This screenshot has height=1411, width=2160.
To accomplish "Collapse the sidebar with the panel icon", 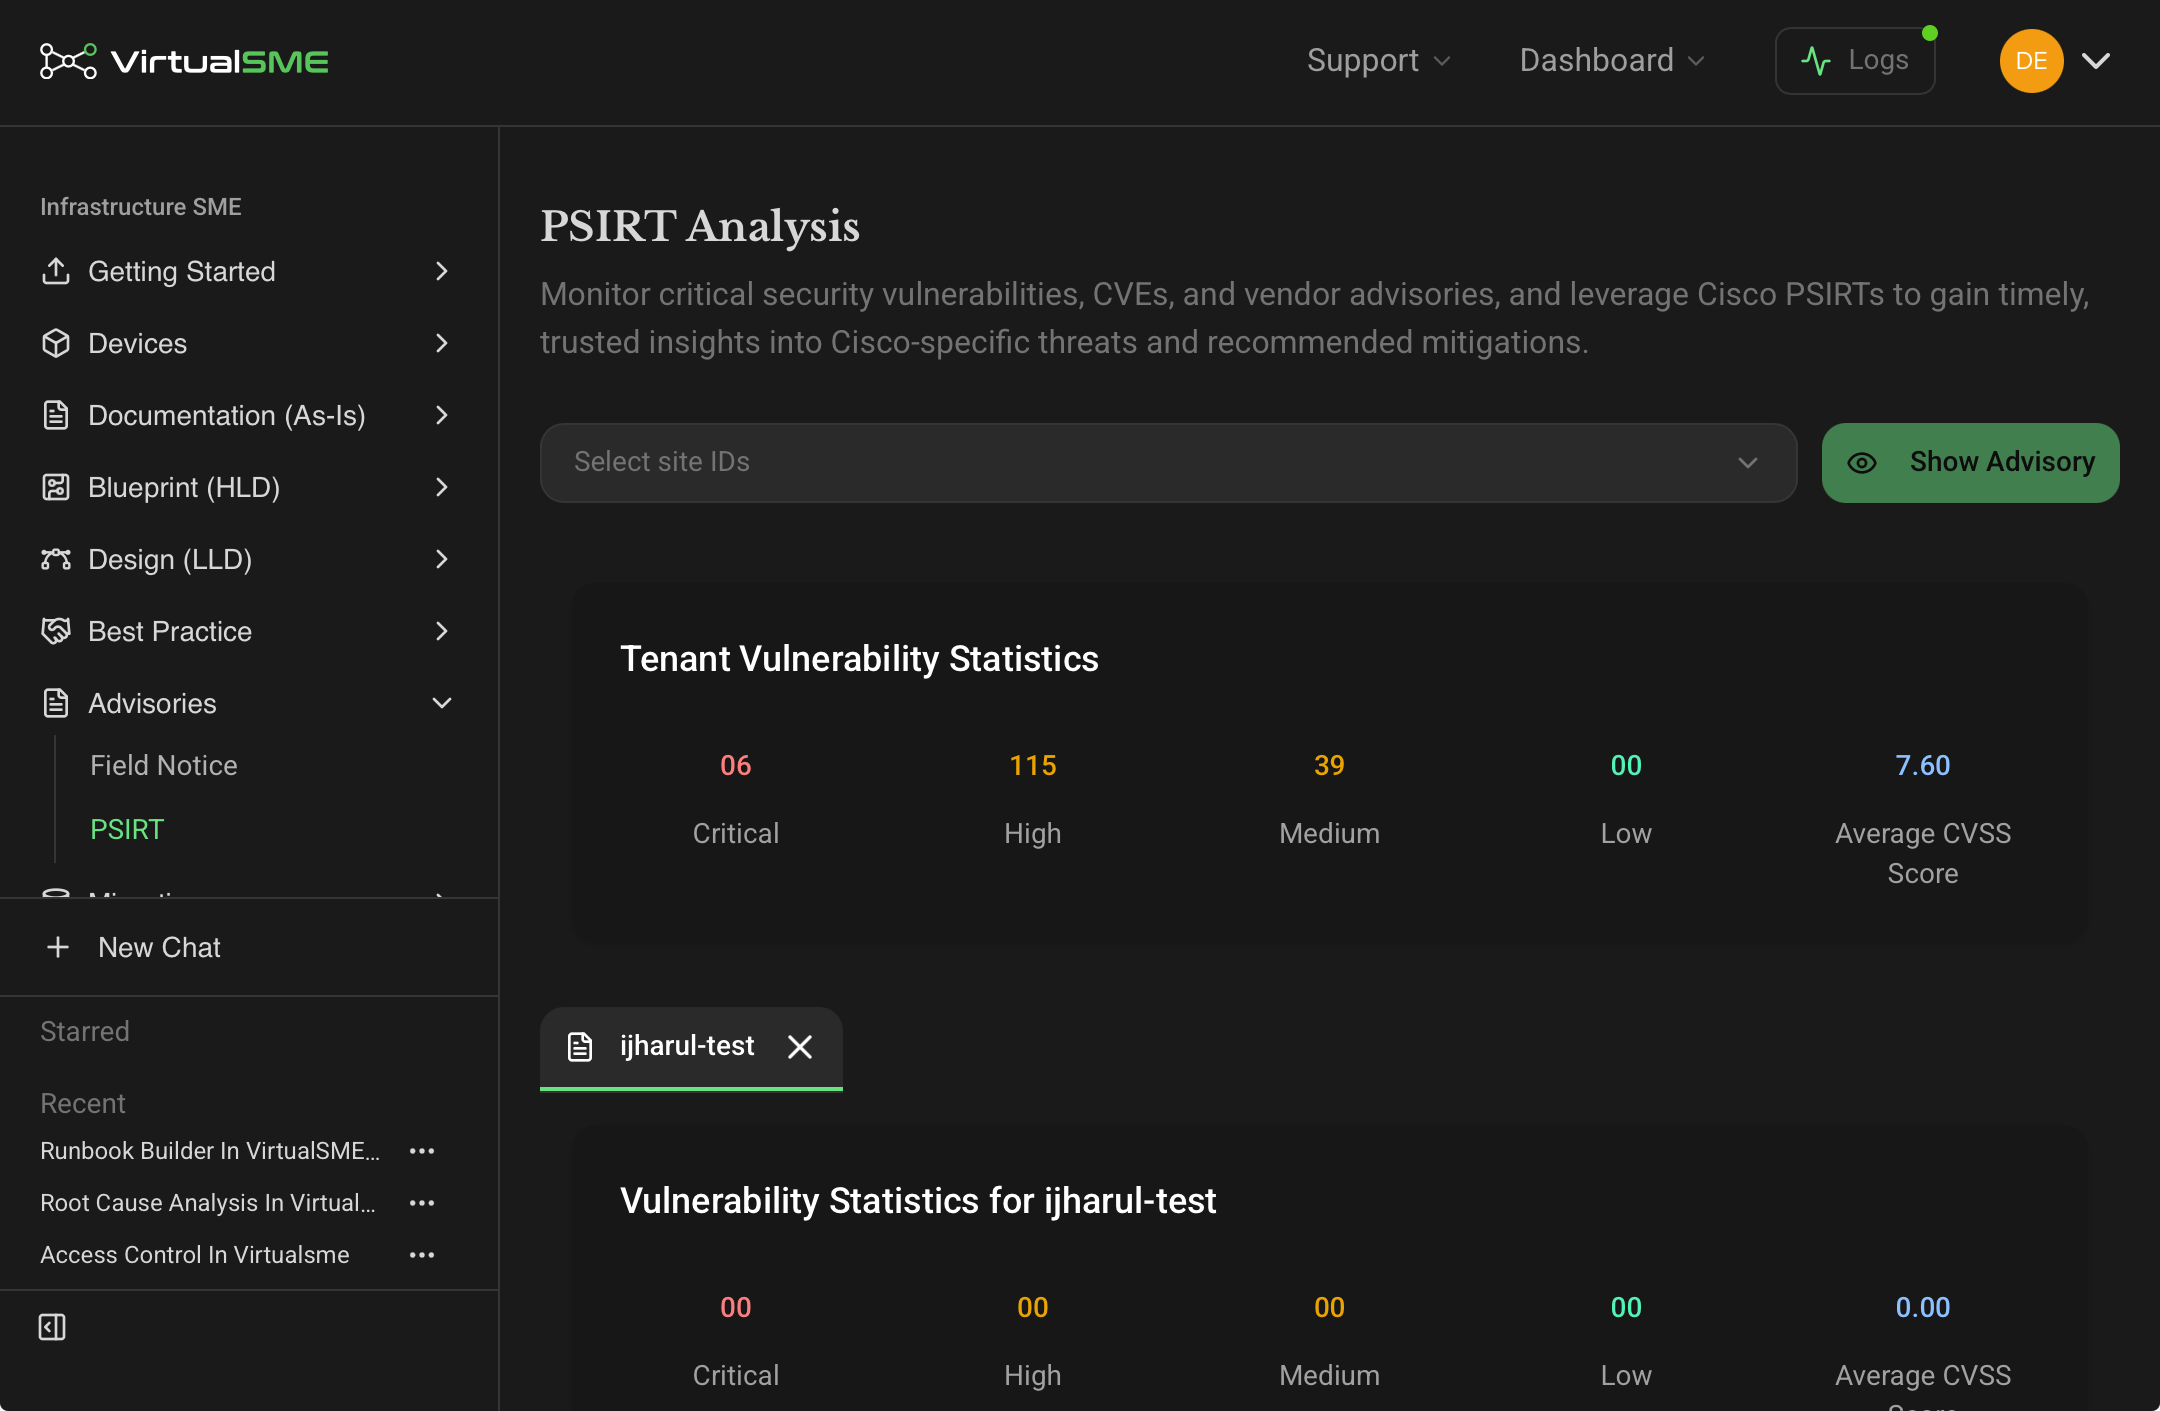I will [52, 1327].
